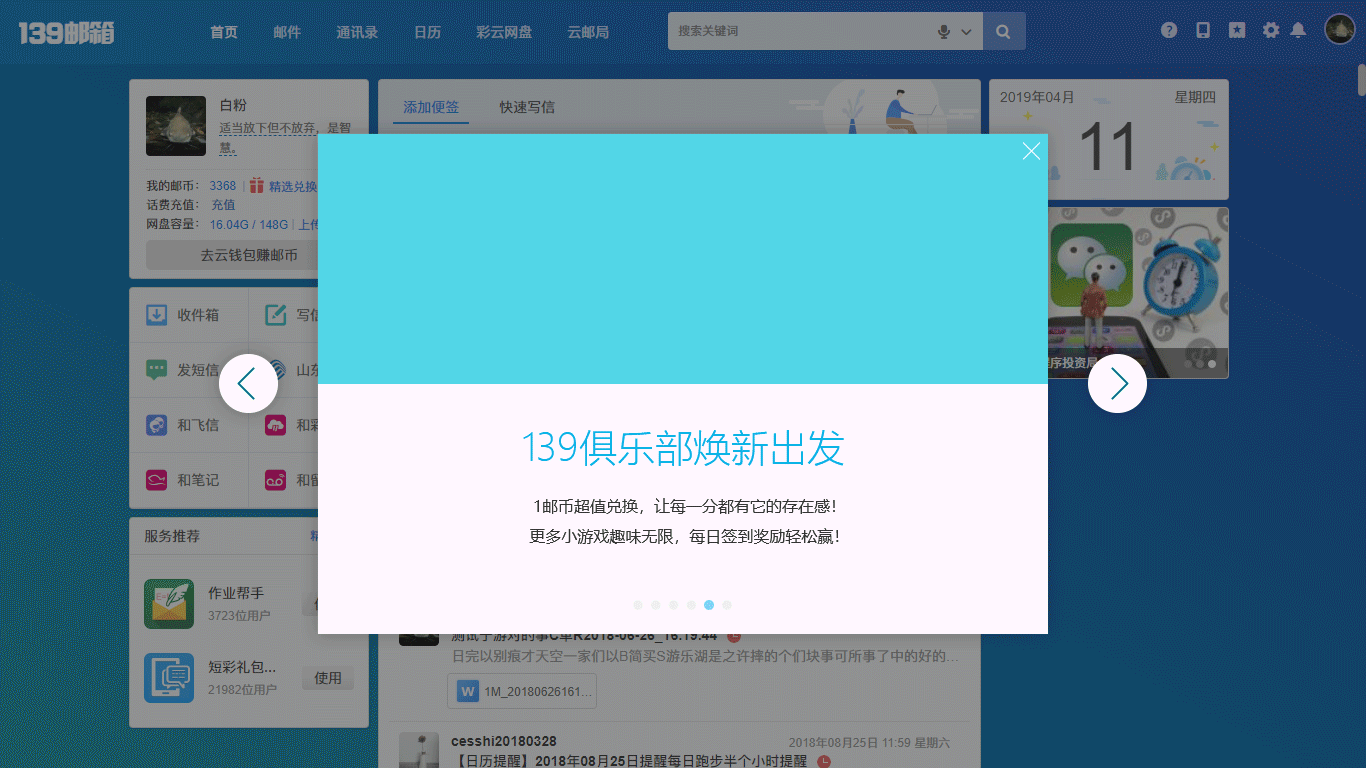
Task: Open the 通讯录 menu item
Action: point(357,31)
